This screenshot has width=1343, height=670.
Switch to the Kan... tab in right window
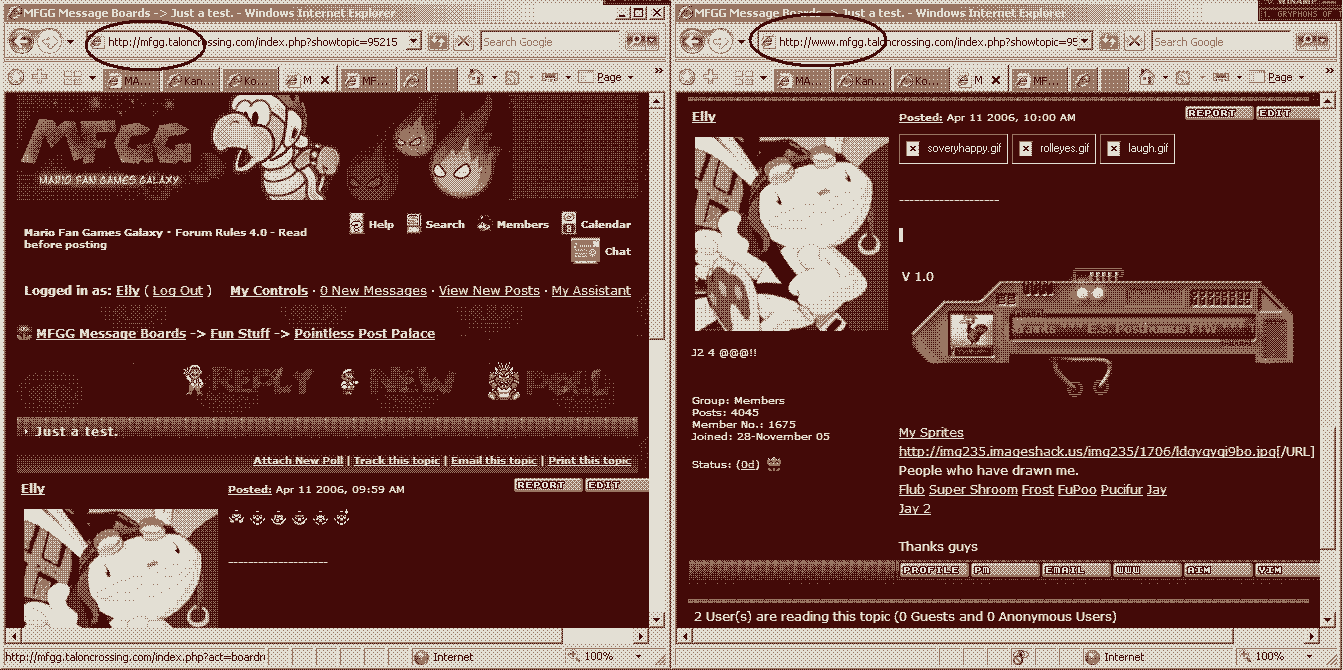[864, 79]
